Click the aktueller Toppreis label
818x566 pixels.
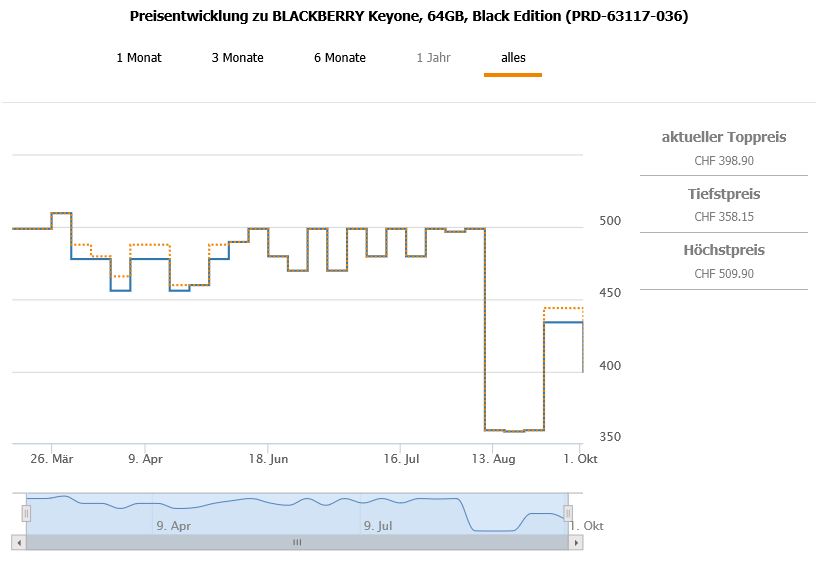(724, 137)
